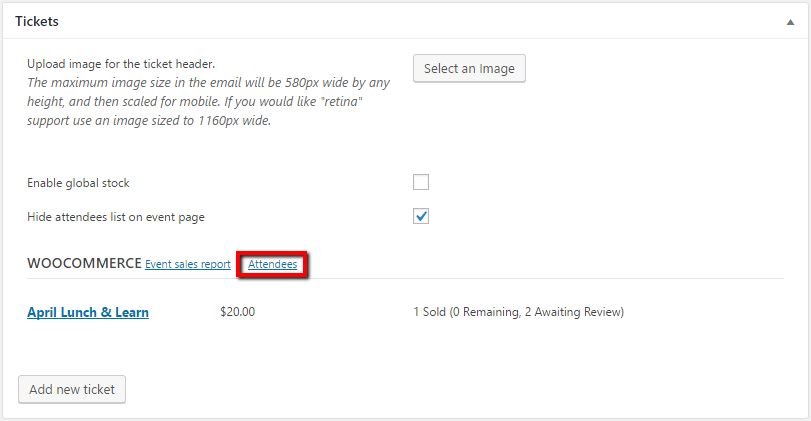Uncheck Hide attendees list checkbox

(x=421, y=216)
